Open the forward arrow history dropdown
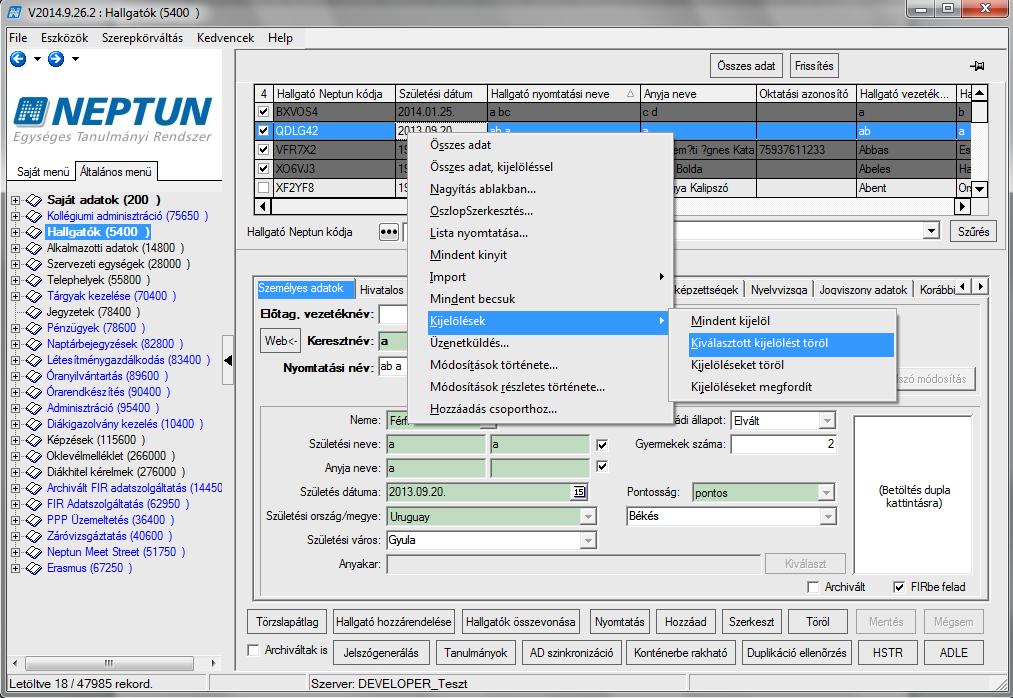Viewport: 1013px width, 698px height. tap(75, 59)
